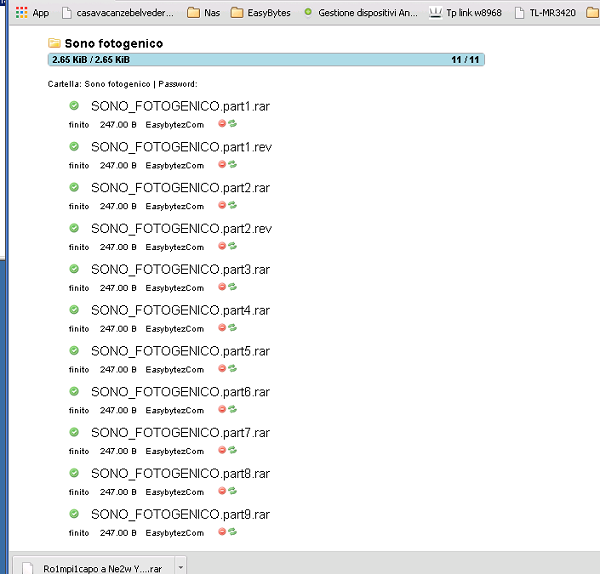600x574 pixels.
Task: Open the EasyBytes bookmark folder
Action: [260, 13]
